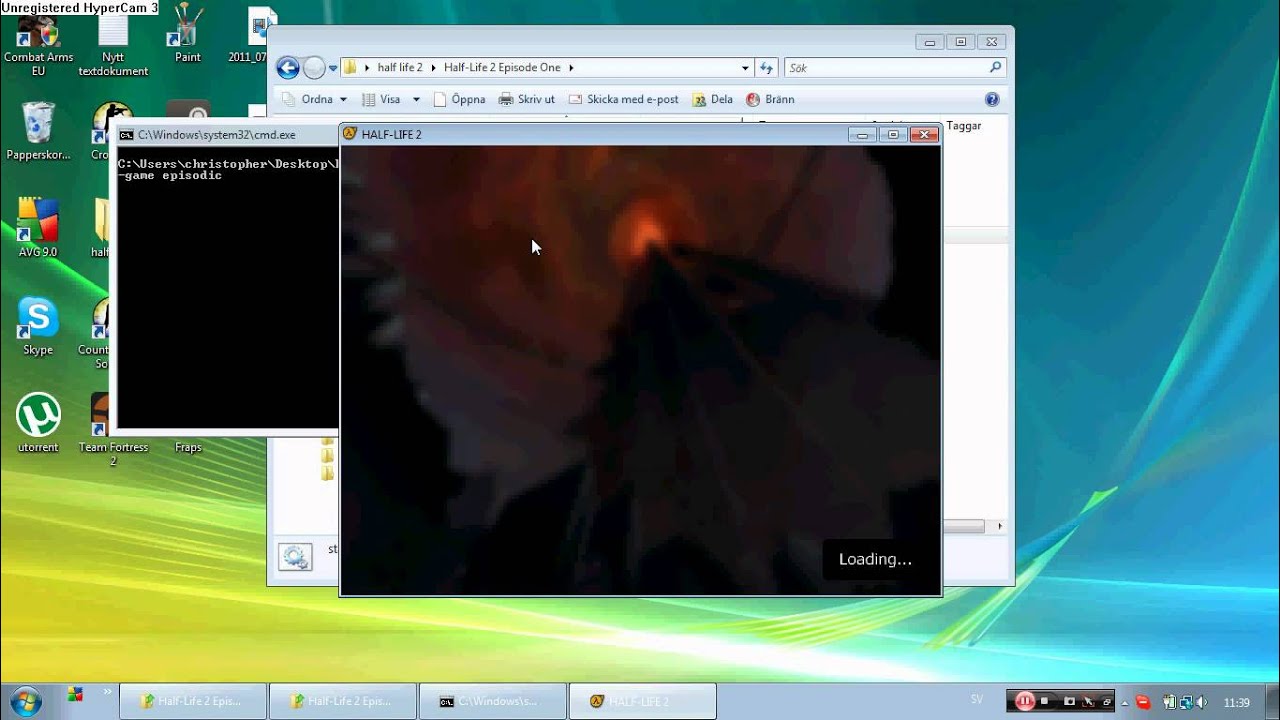This screenshot has width=1280, height=720.
Task: Click the search magnifier icon in Explorer
Action: click(x=995, y=67)
